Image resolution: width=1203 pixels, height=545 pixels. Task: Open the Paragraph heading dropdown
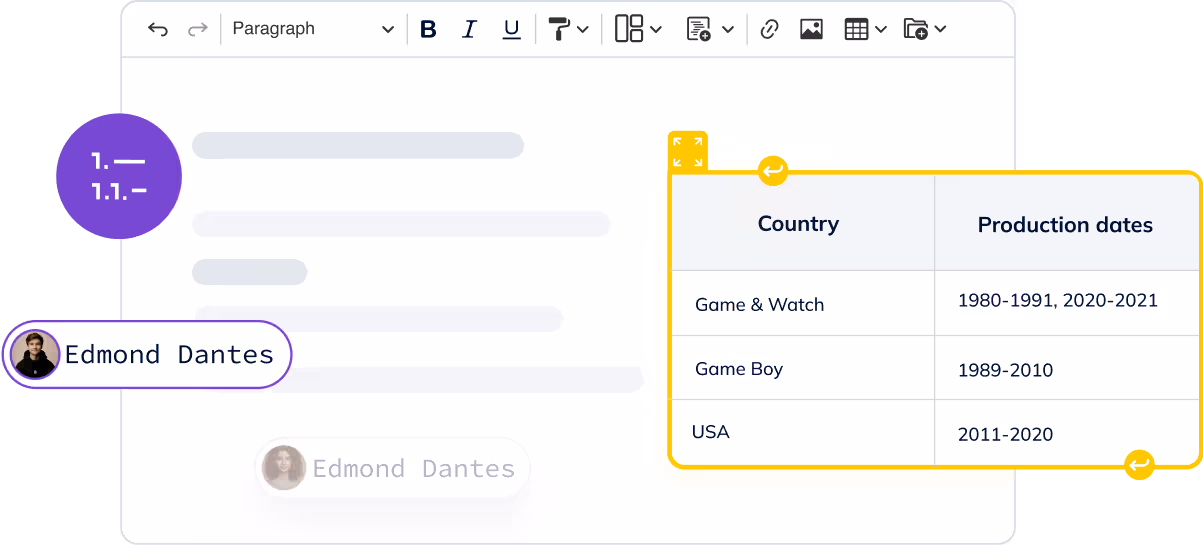pyautogui.click(x=312, y=29)
